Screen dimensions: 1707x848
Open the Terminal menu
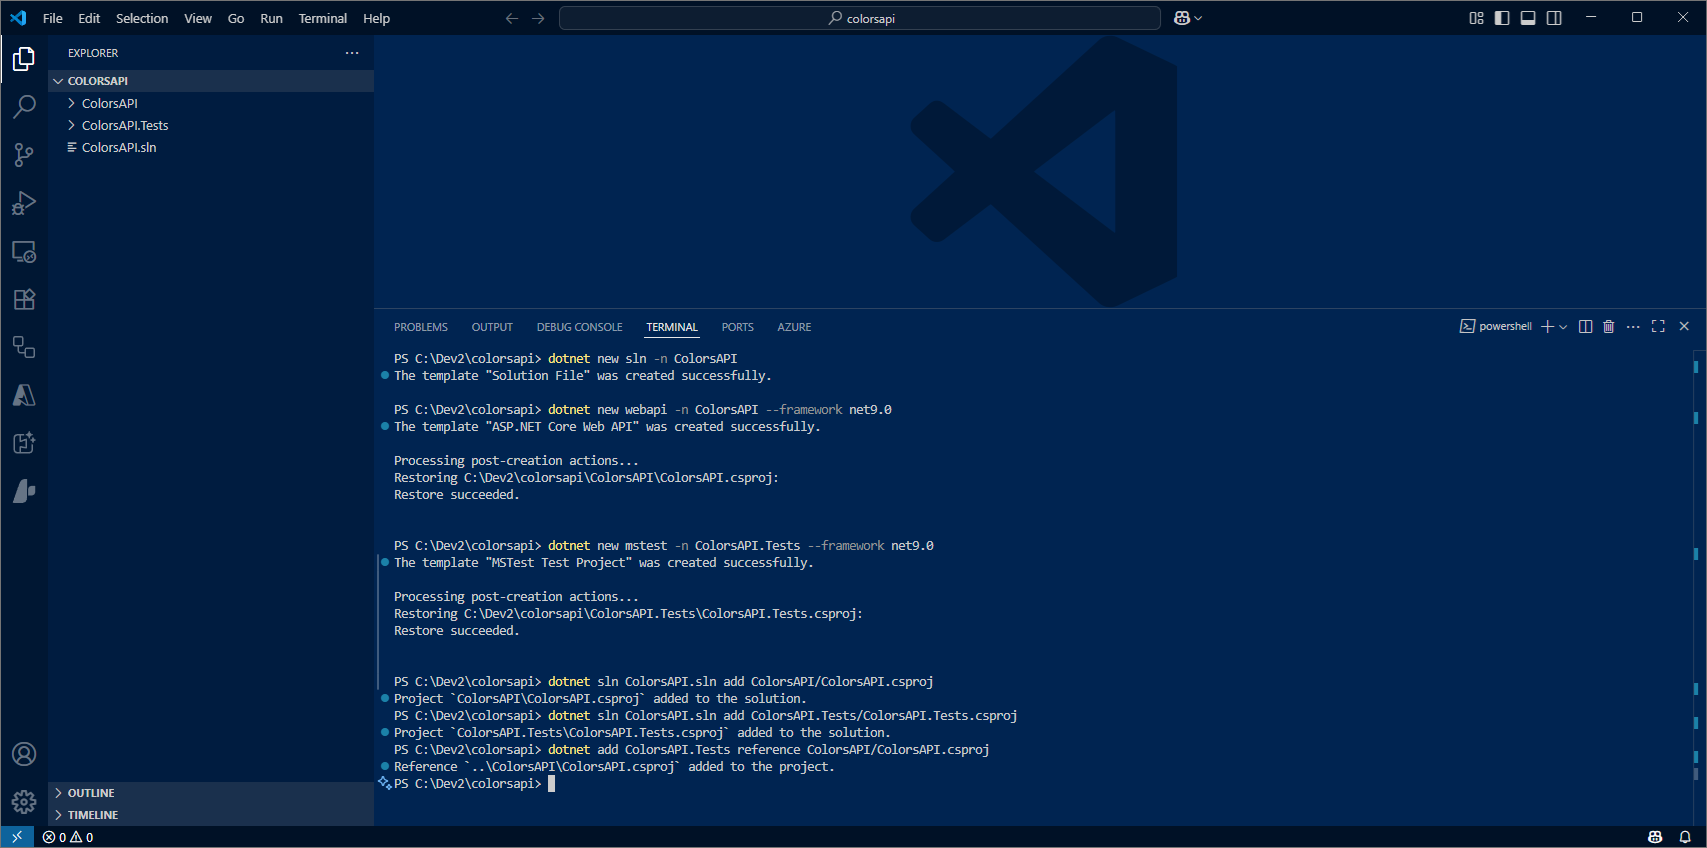(322, 18)
